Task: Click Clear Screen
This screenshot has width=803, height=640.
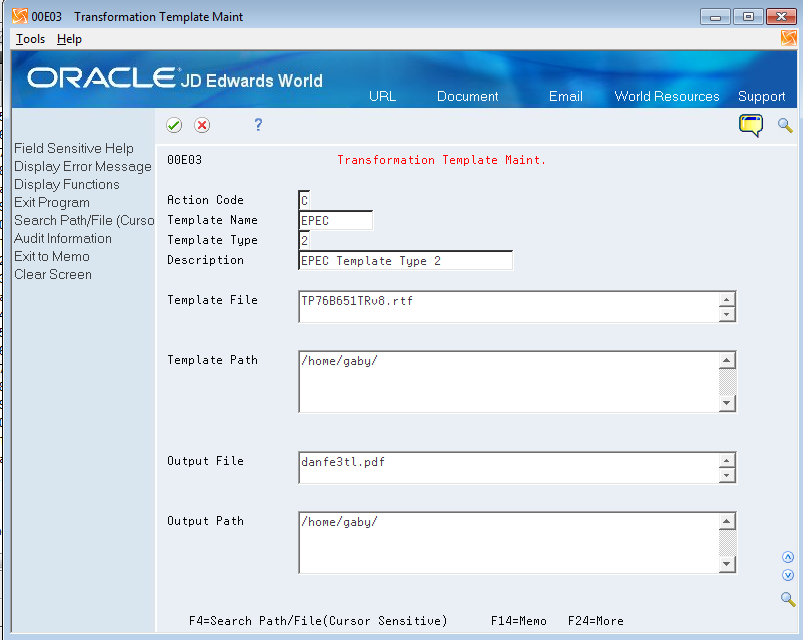Action: click(53, 274)
